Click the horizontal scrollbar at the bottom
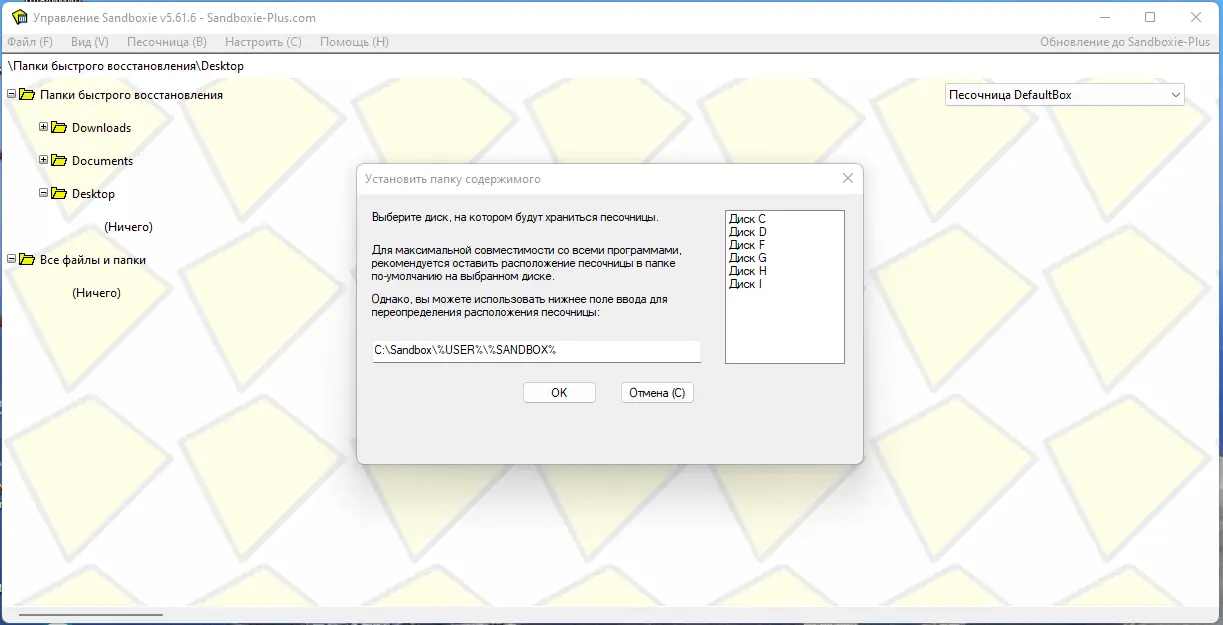This screenshot has height=625, width=1223. [x=90, y=615]
